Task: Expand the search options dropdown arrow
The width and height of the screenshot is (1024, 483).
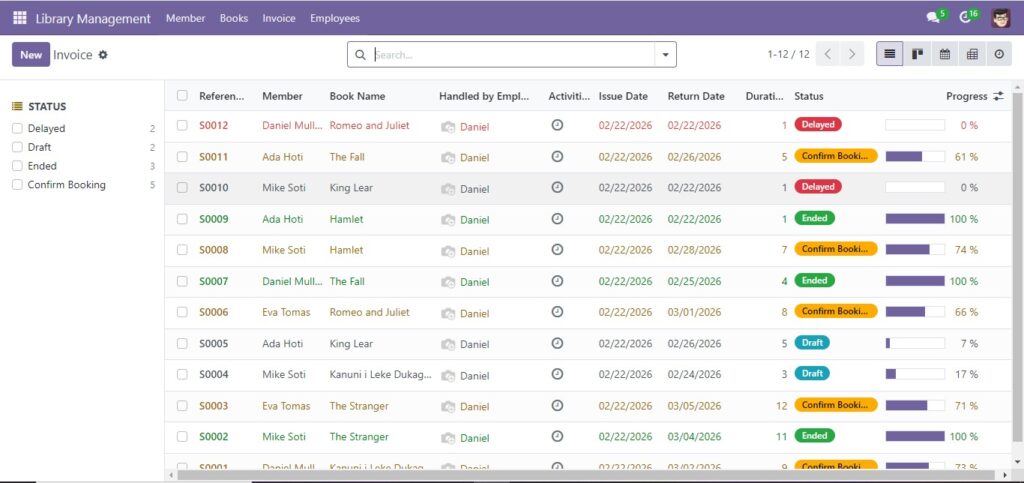Action: (666, 55)
